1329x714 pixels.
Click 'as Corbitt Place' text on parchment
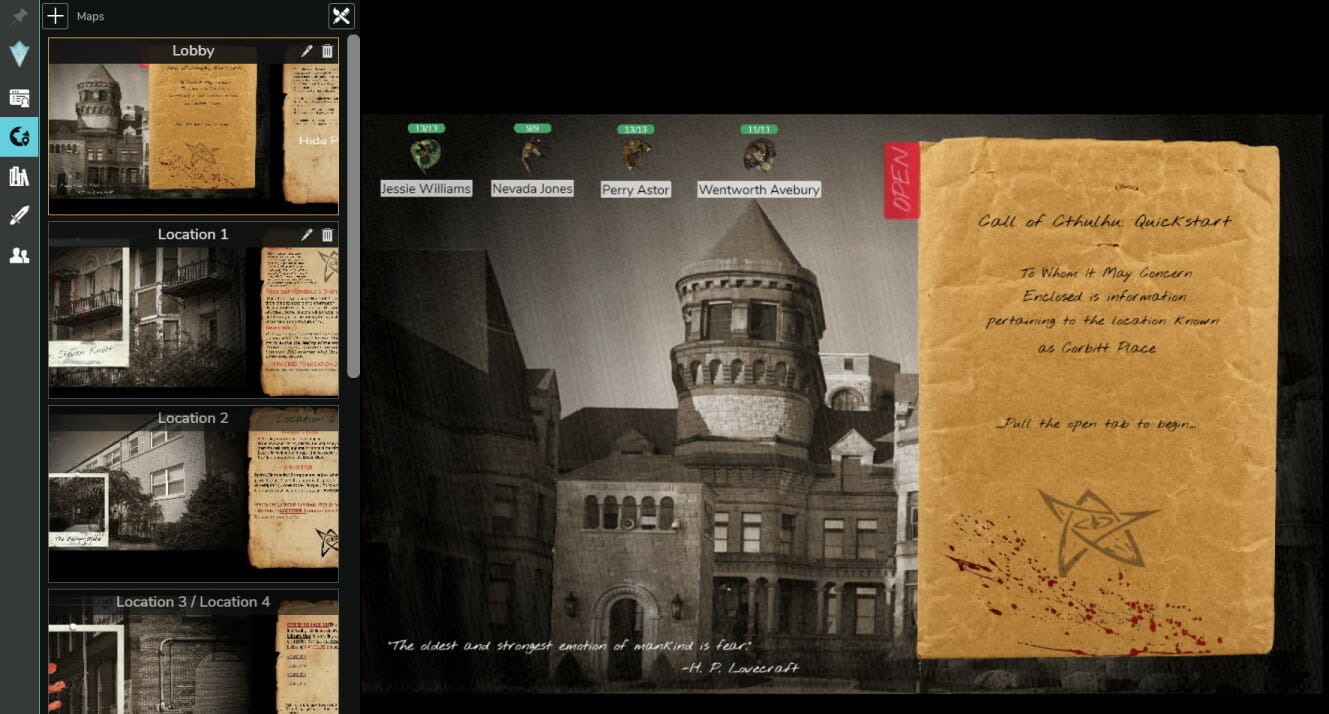click(x=1097, y=347)
